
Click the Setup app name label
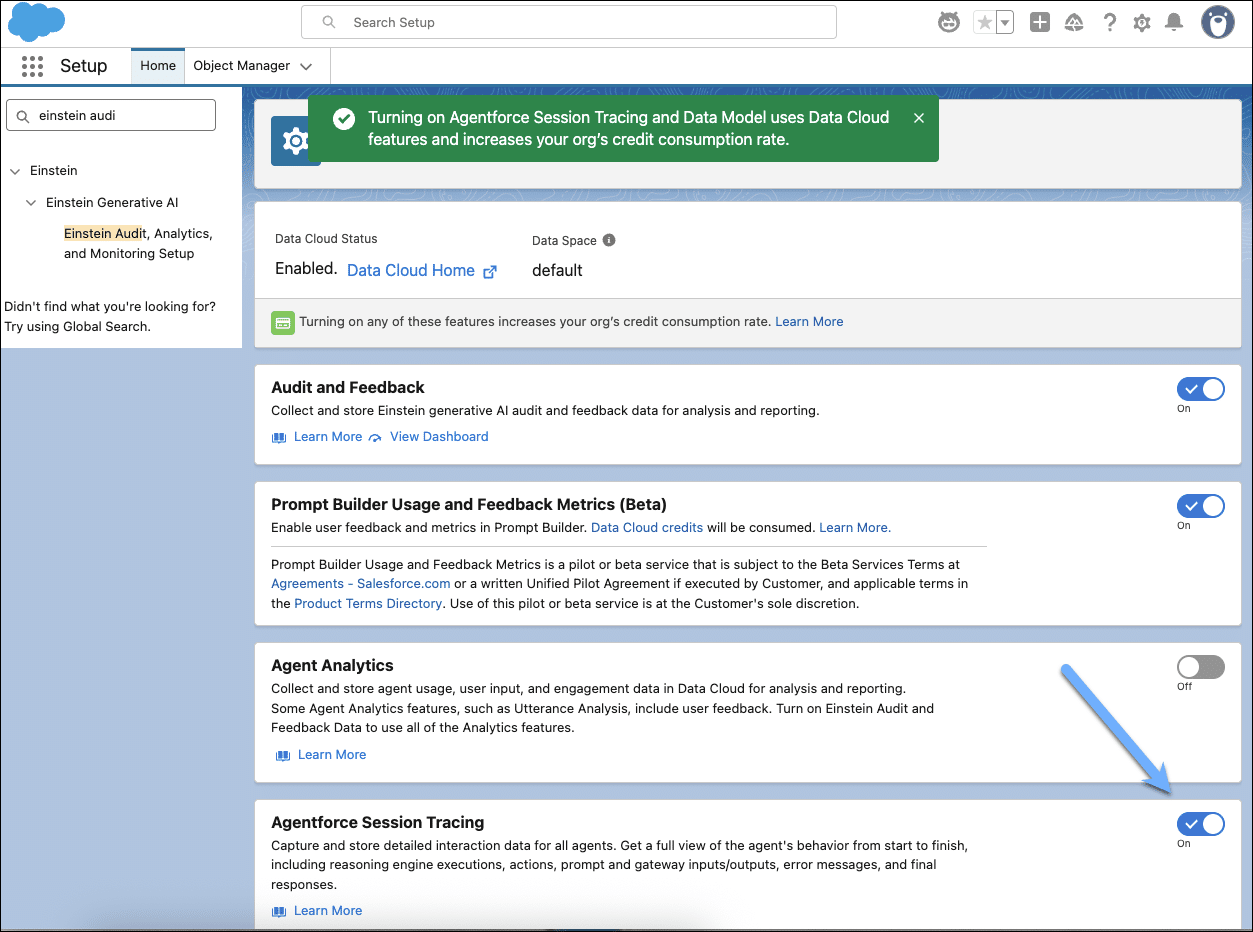coord(84,66)
